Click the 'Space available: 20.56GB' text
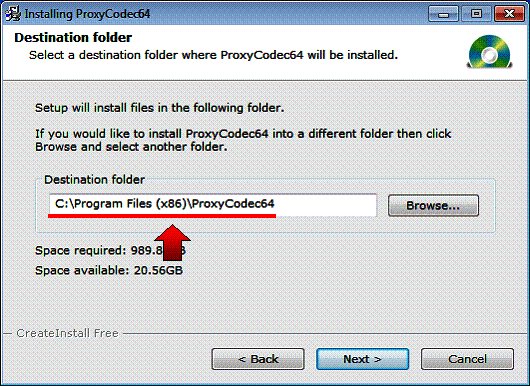Viewport: 530px width, 386px height. point(109,270)
